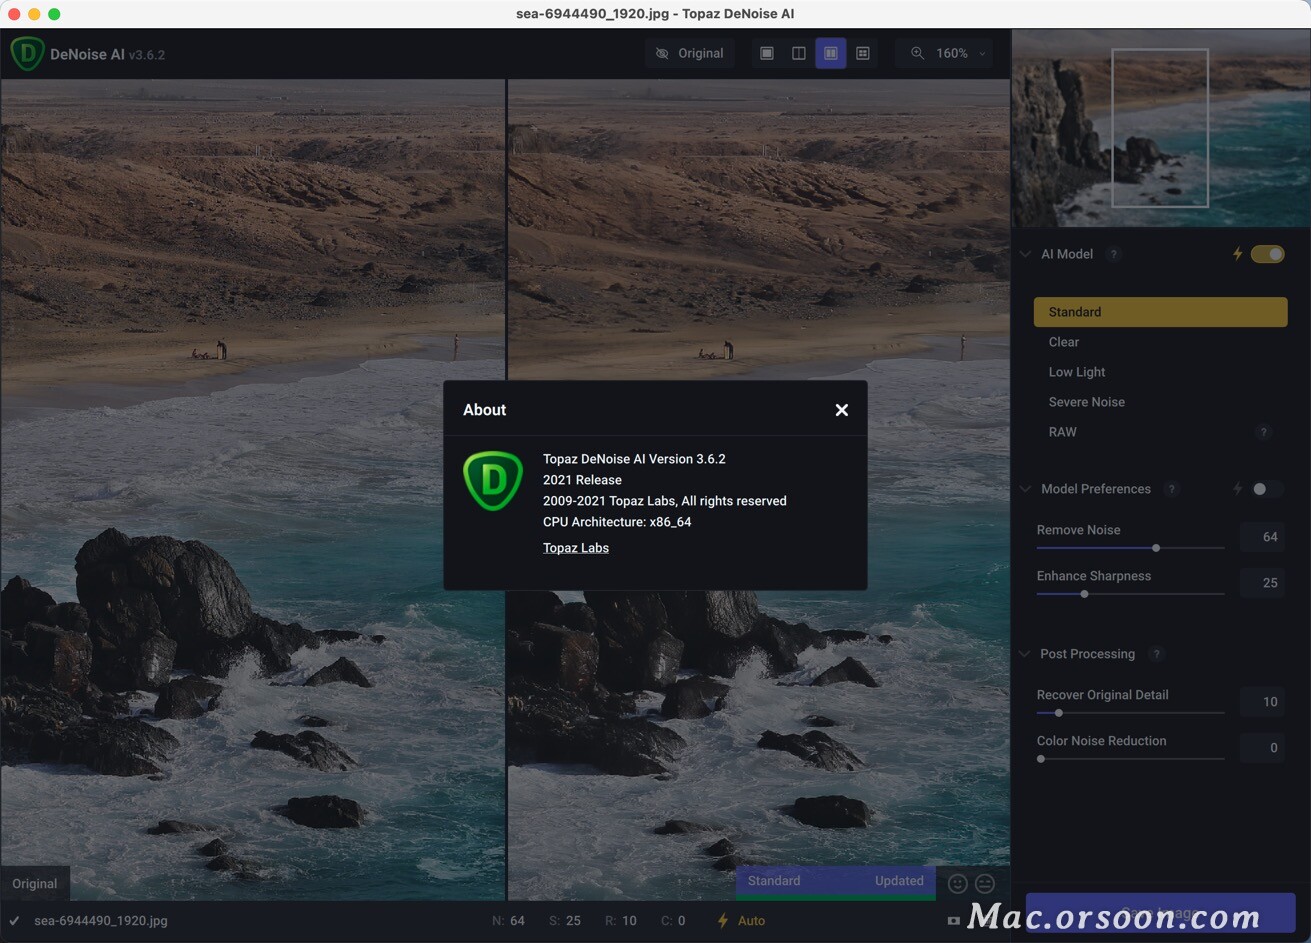
Task: Open the Model Preferences help icon
Action: click(1171, 489)
